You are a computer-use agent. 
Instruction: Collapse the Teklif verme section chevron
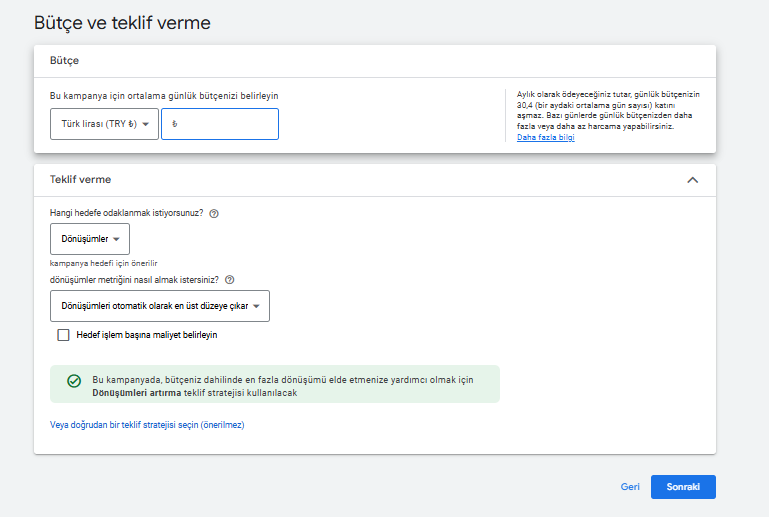(x=692, y=180)
